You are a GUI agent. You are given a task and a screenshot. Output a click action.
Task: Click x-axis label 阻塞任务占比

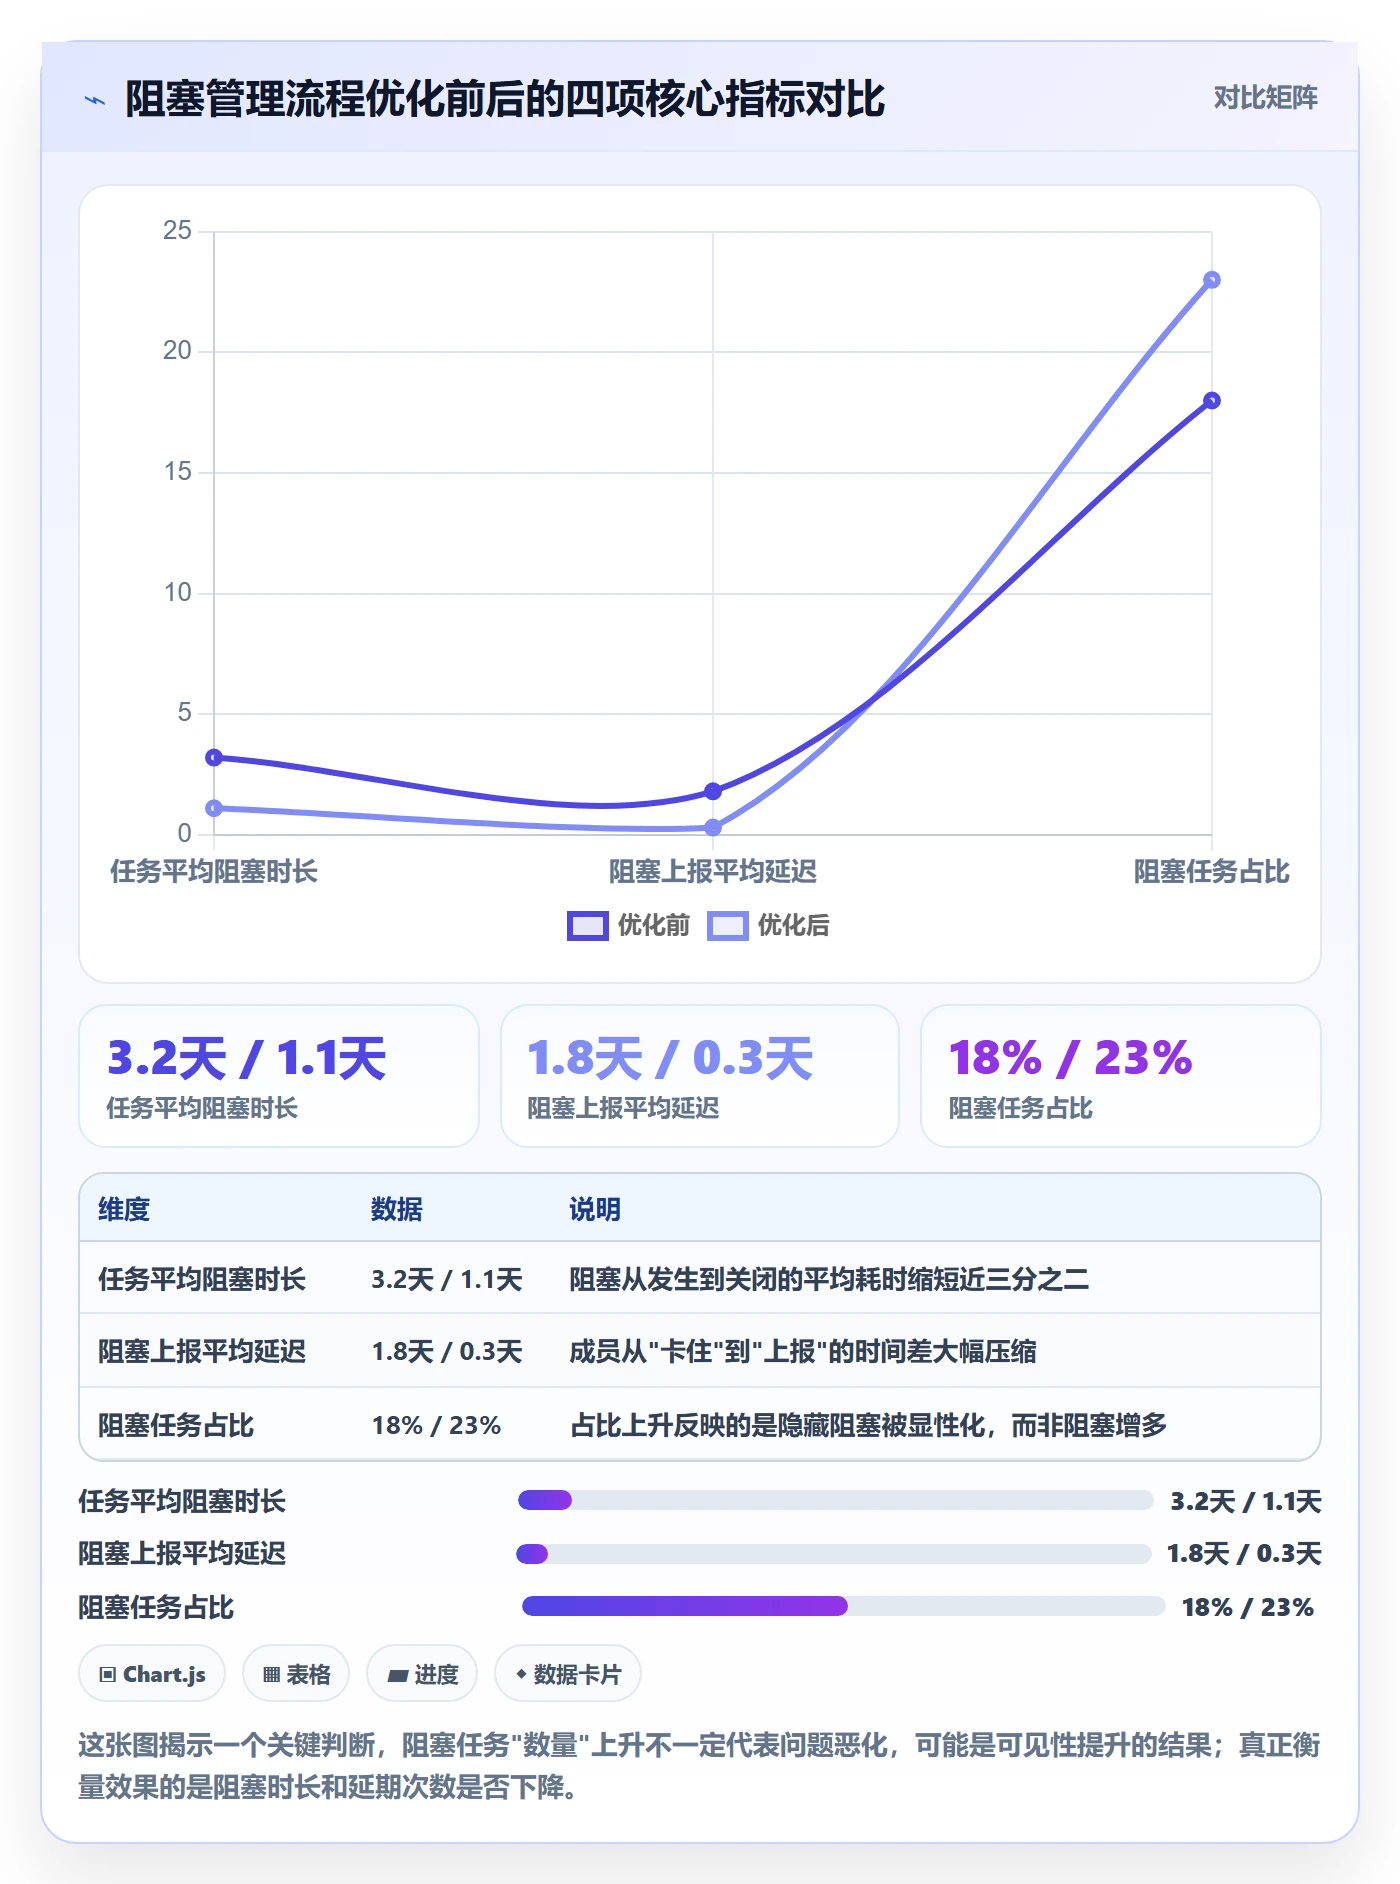click(x=1212, y=872)
